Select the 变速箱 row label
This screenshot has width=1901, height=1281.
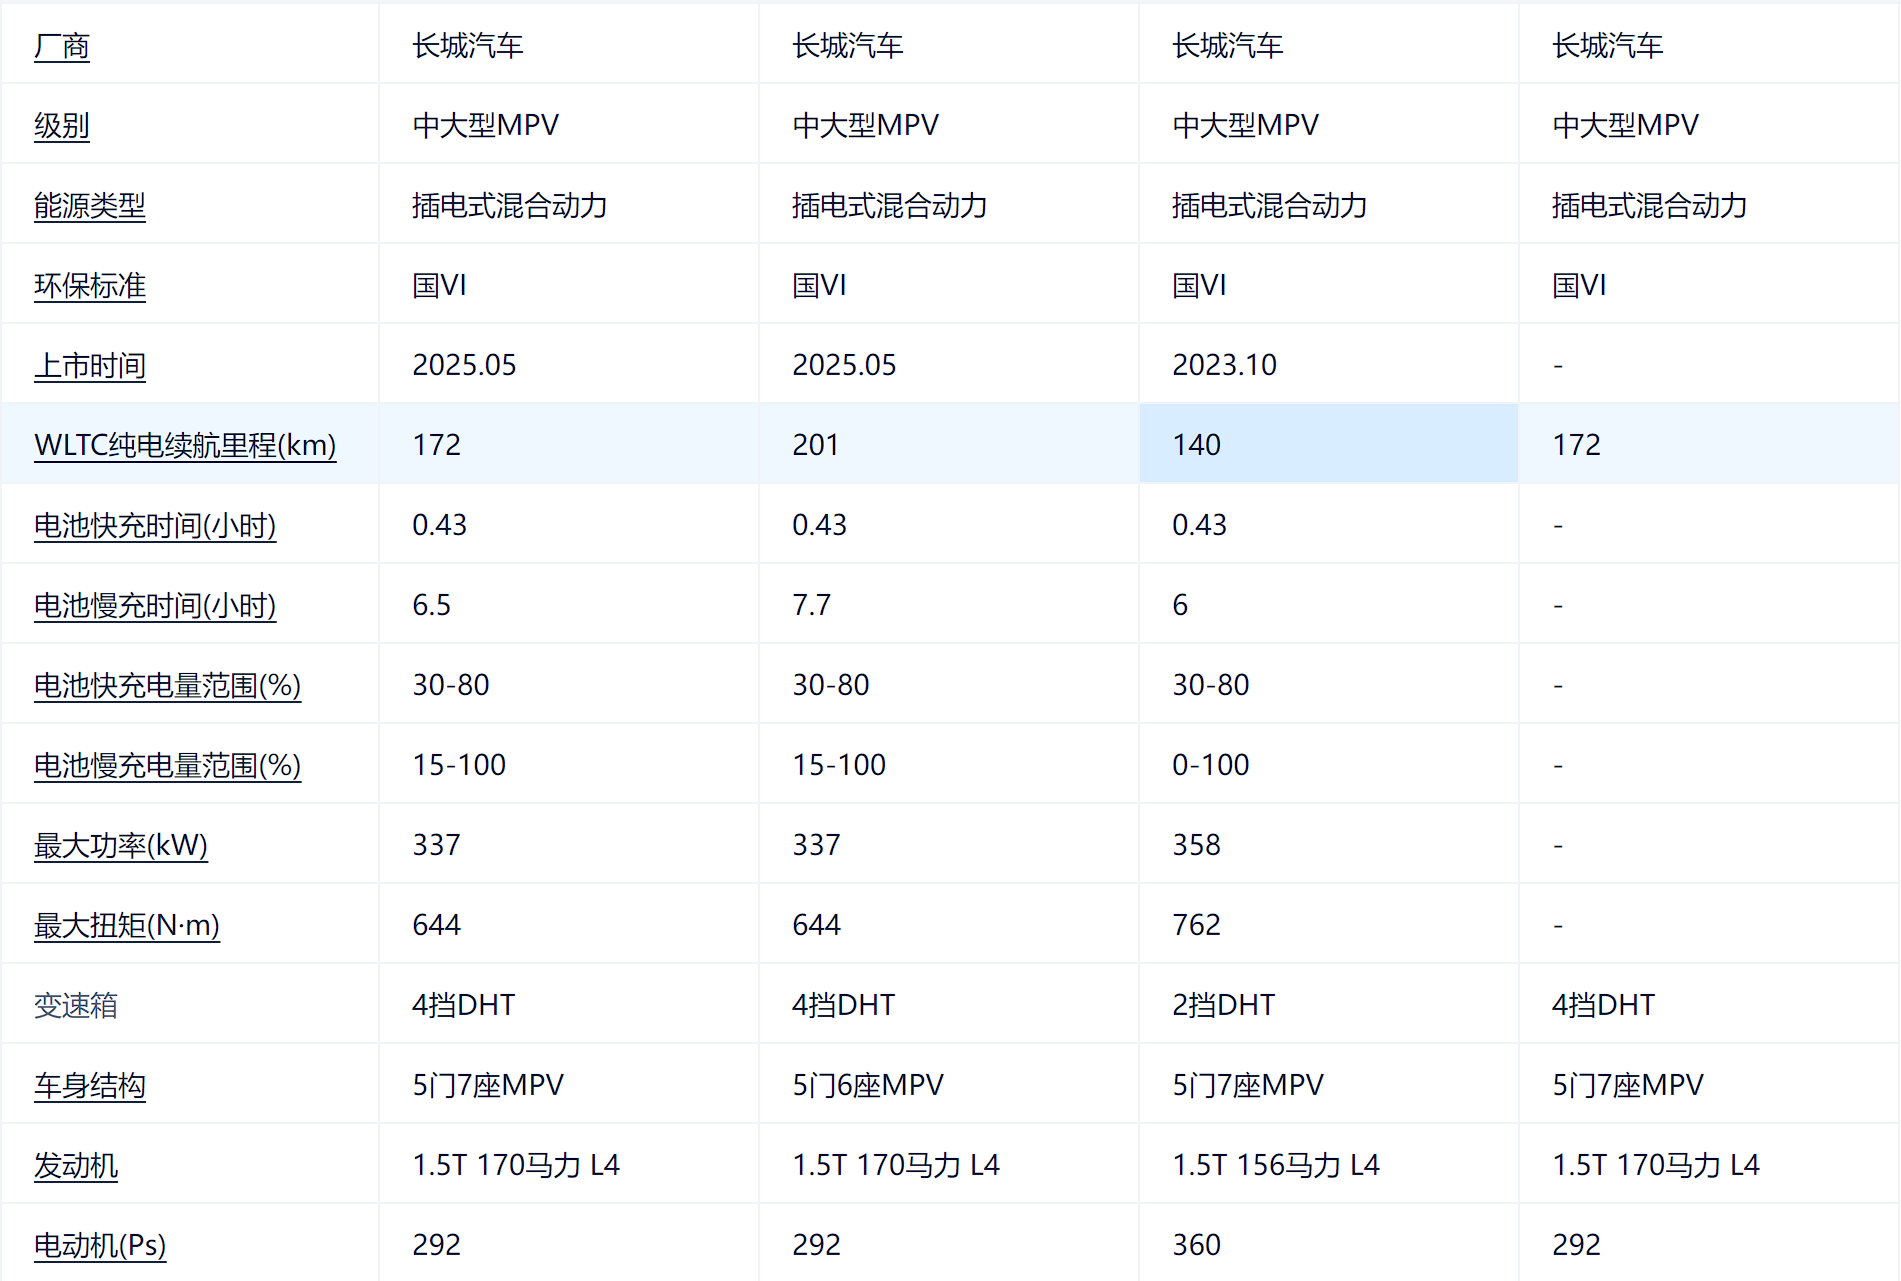76,1005
